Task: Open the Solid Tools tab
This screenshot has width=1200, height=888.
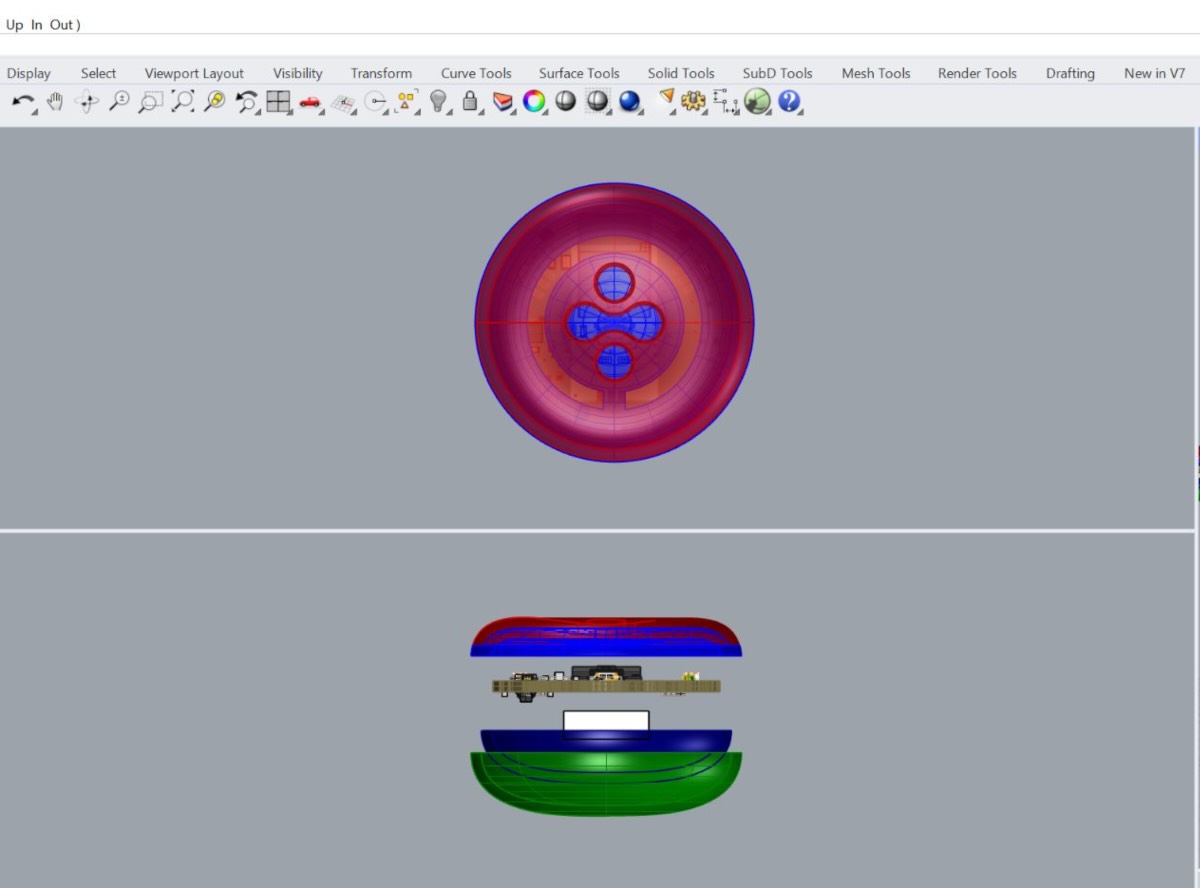Action: pos(681,73)
